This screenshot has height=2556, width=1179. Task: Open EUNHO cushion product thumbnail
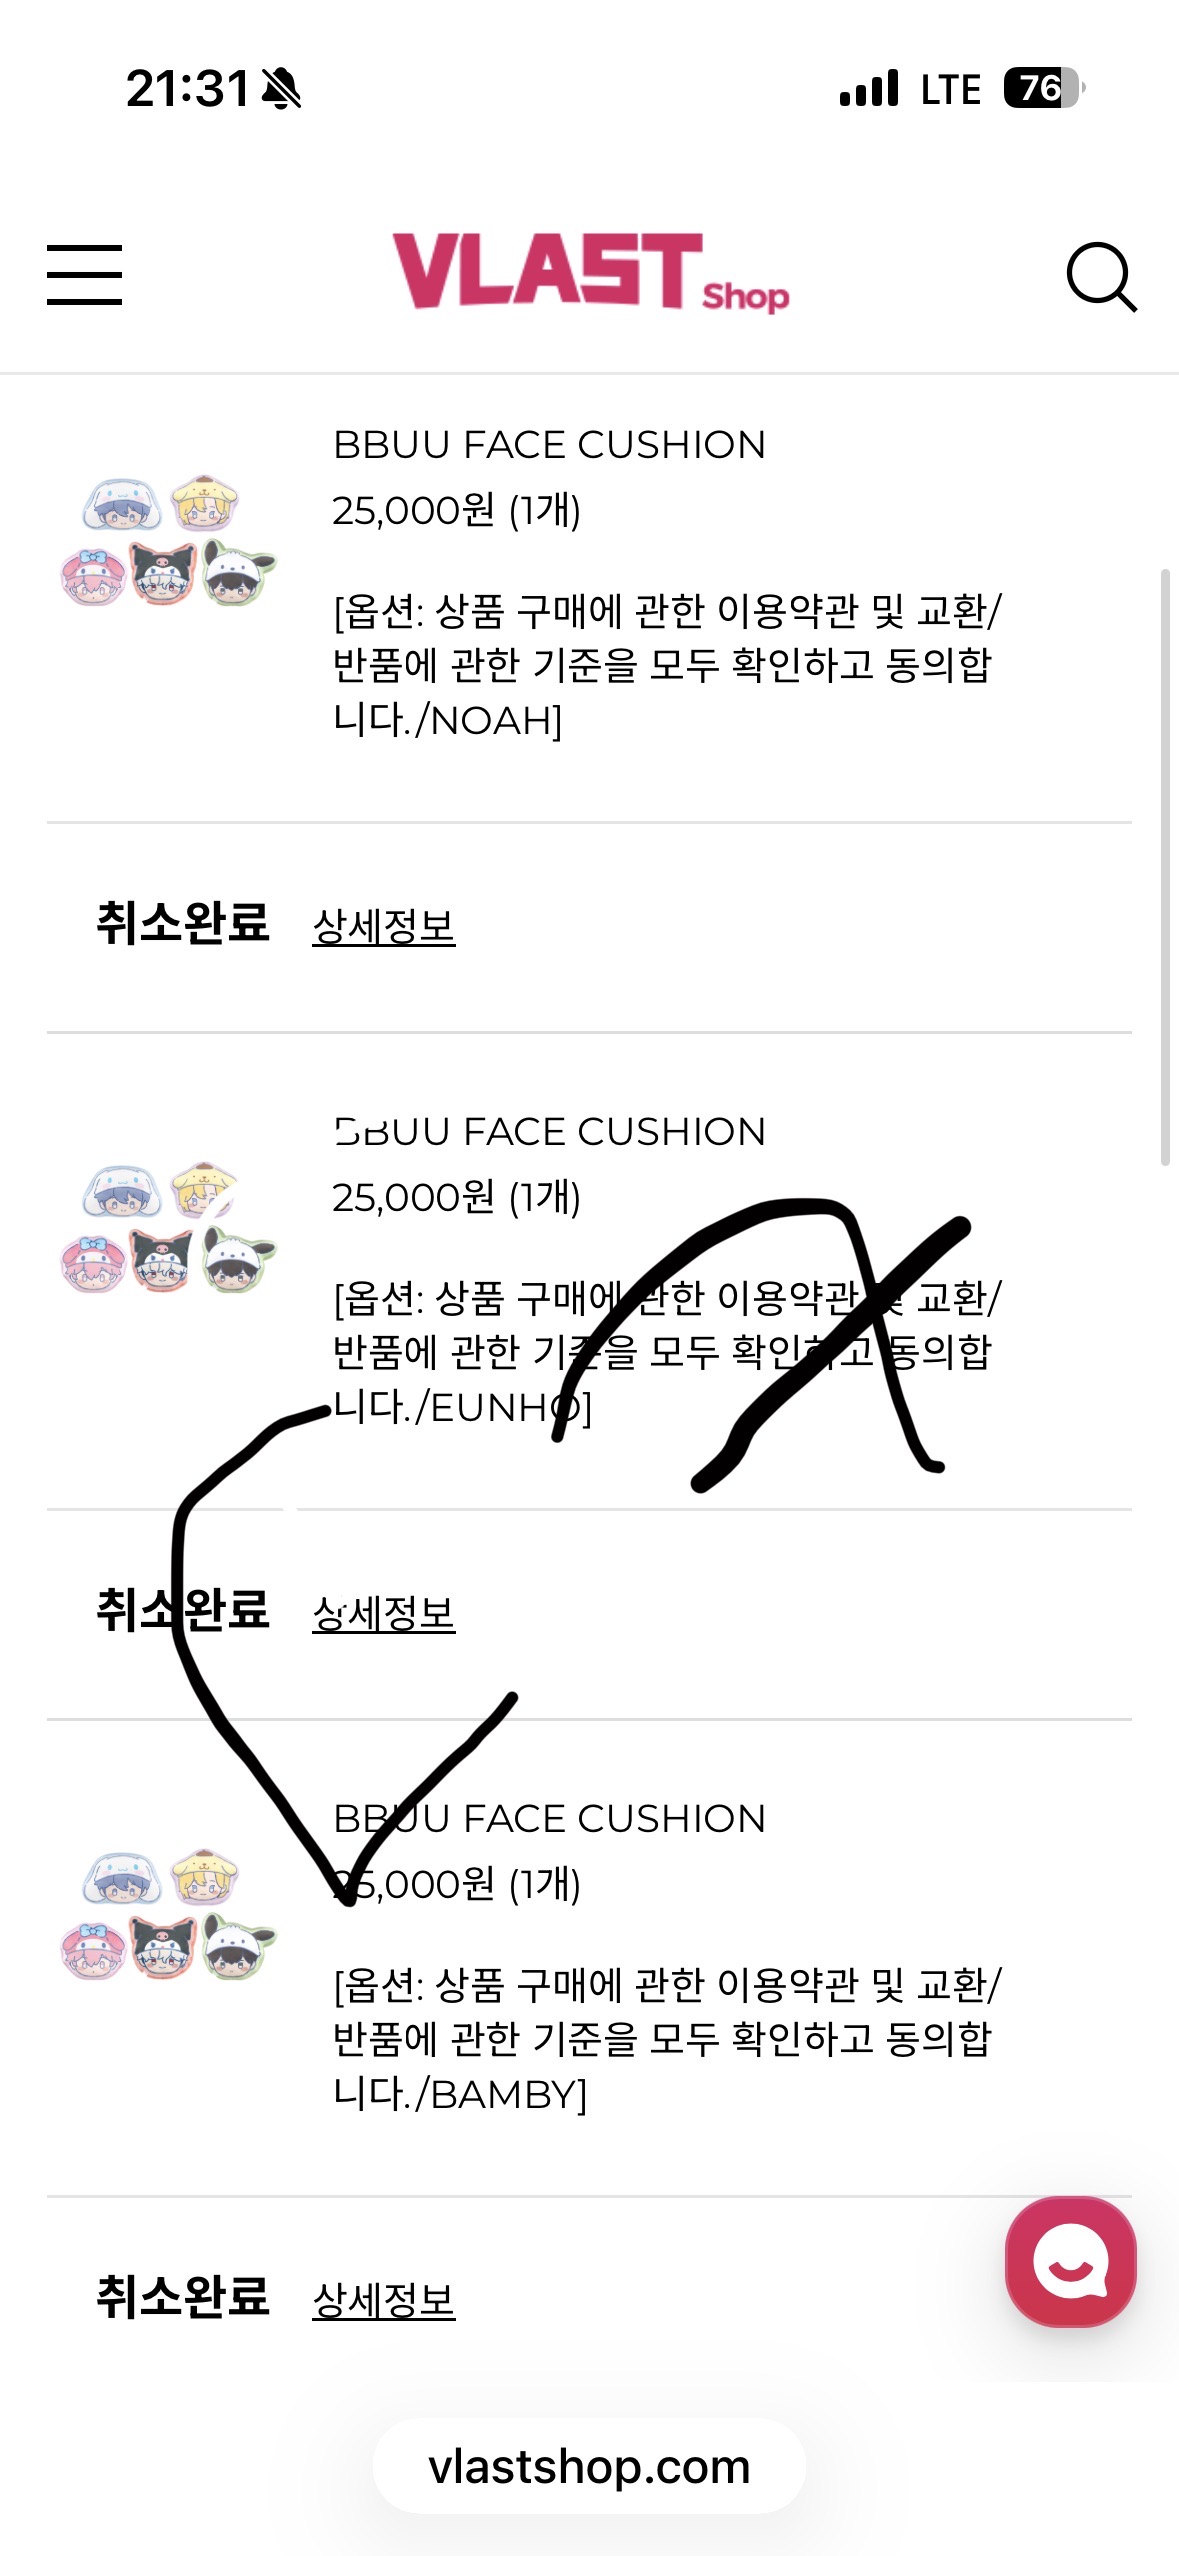(168, 1228)
